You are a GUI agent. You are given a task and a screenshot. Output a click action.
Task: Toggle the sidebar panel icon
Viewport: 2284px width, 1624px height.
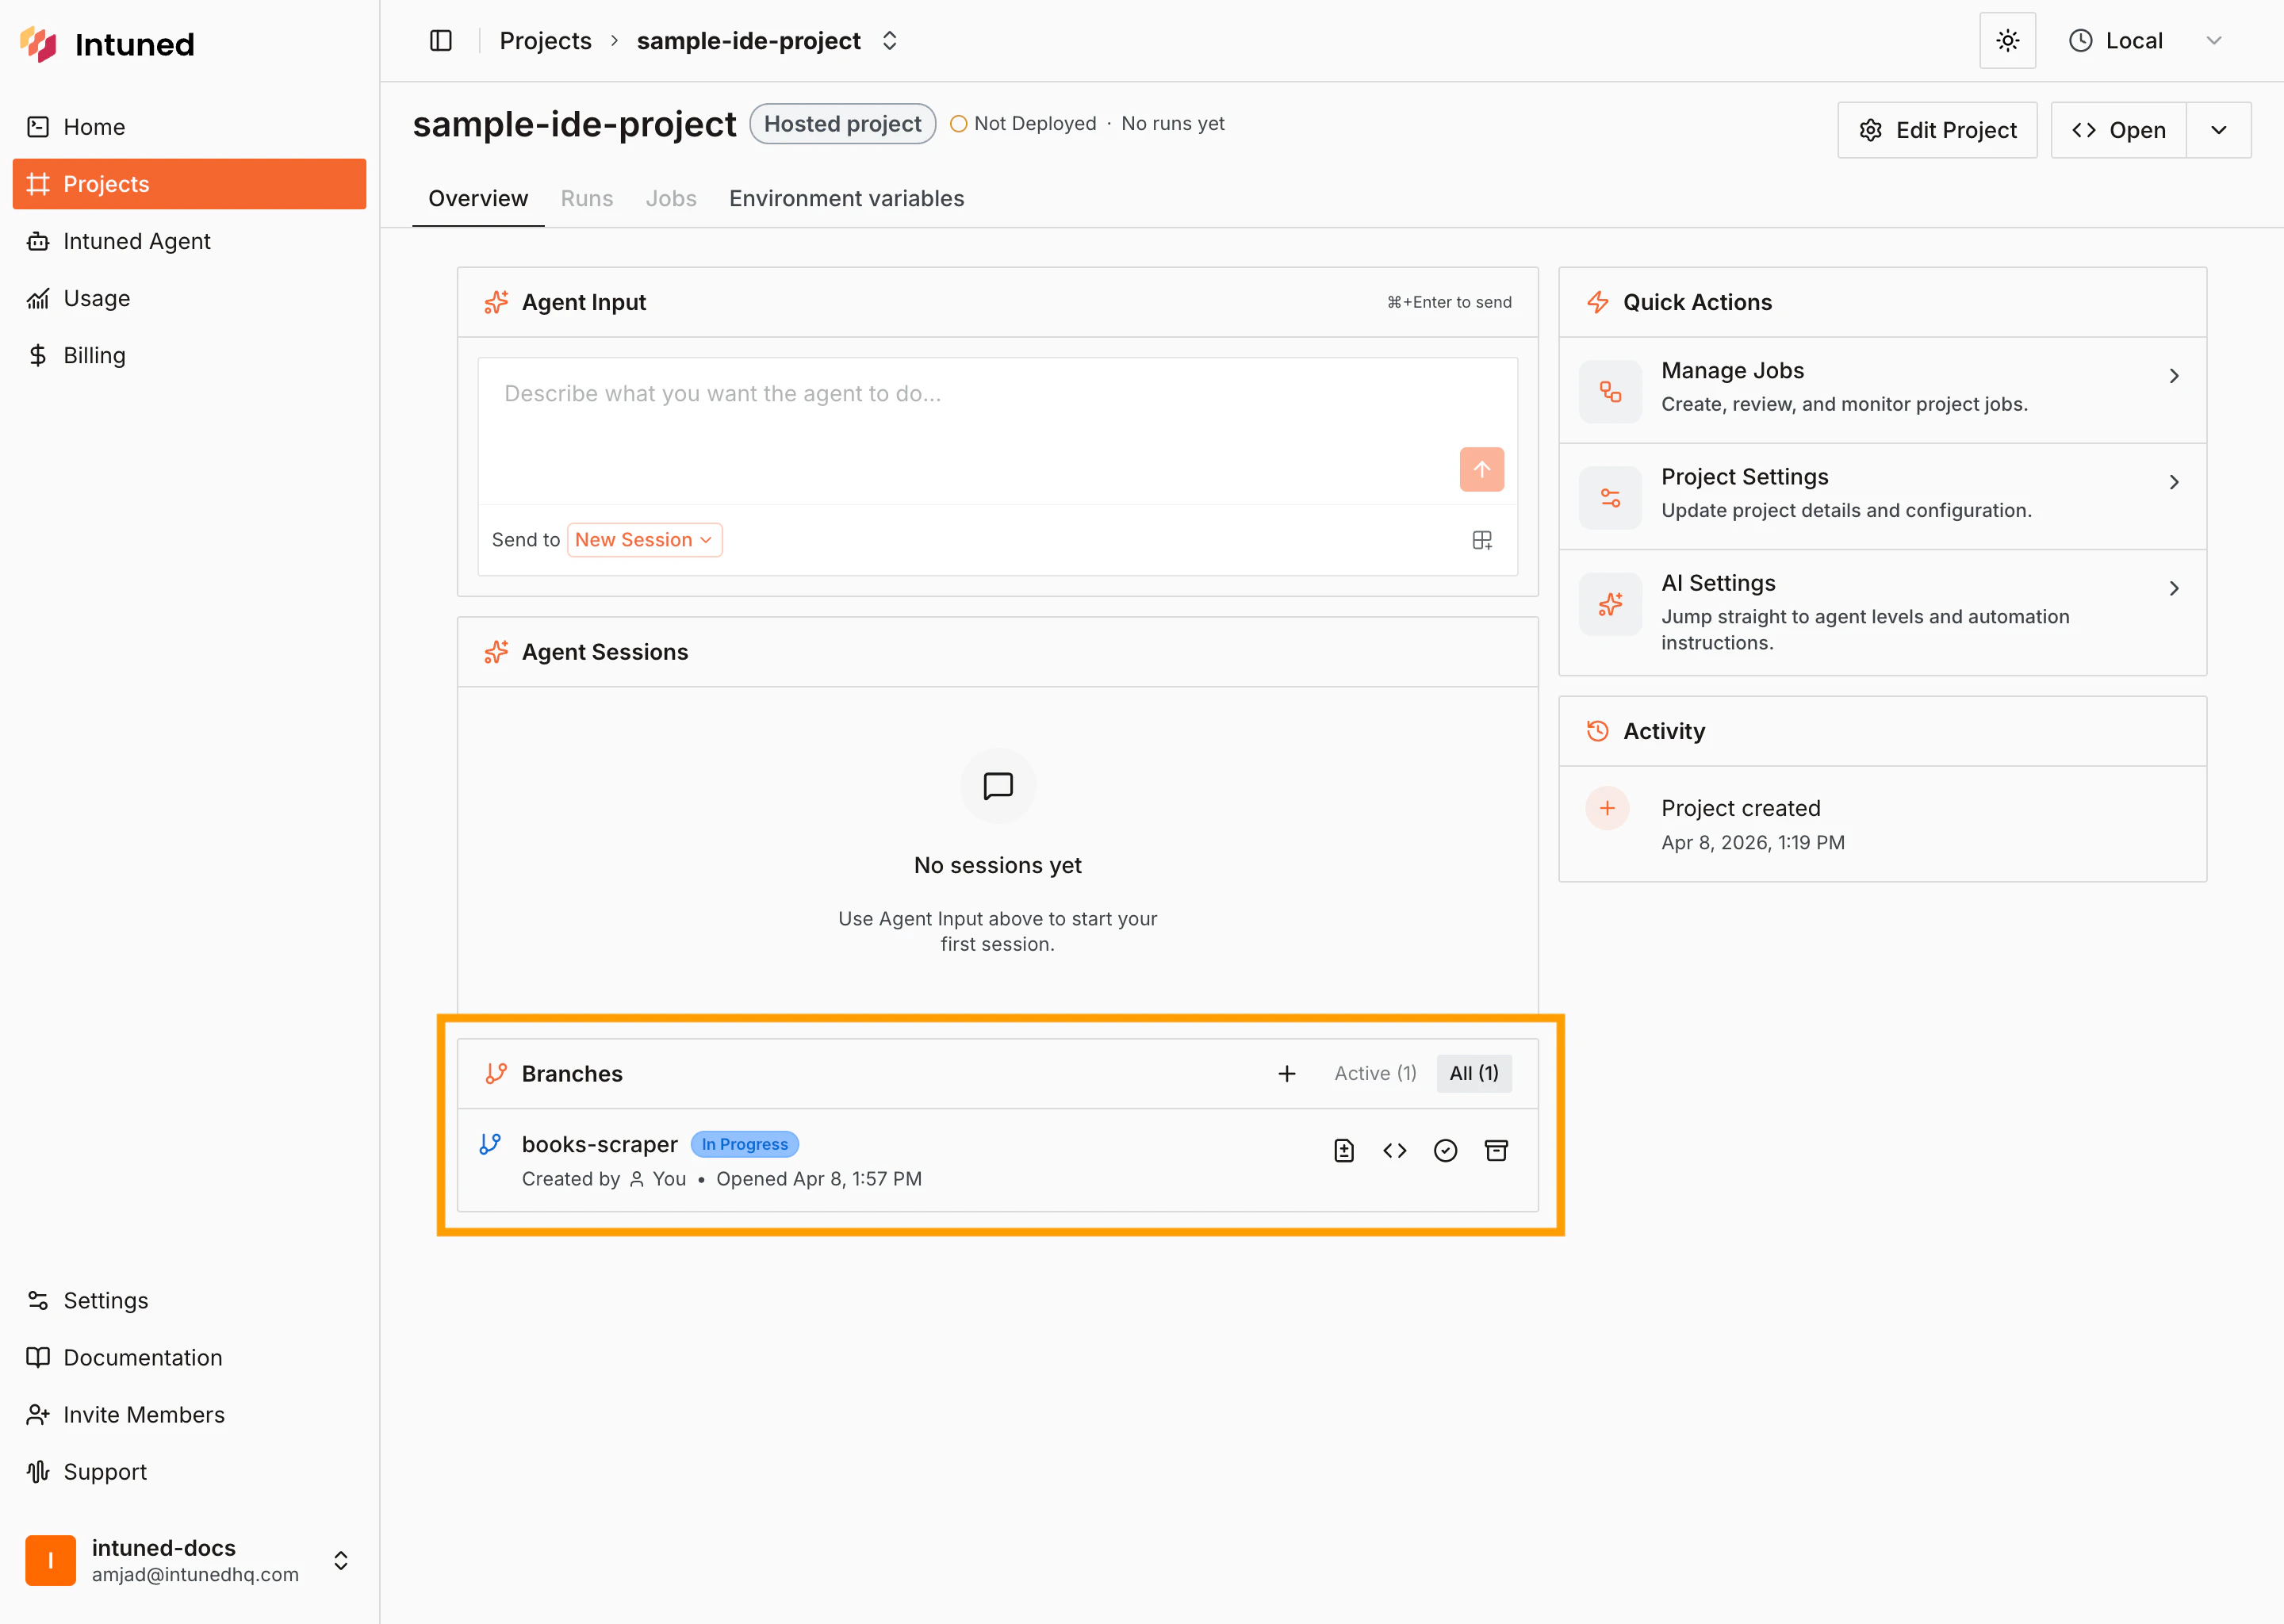pos(441,41)
